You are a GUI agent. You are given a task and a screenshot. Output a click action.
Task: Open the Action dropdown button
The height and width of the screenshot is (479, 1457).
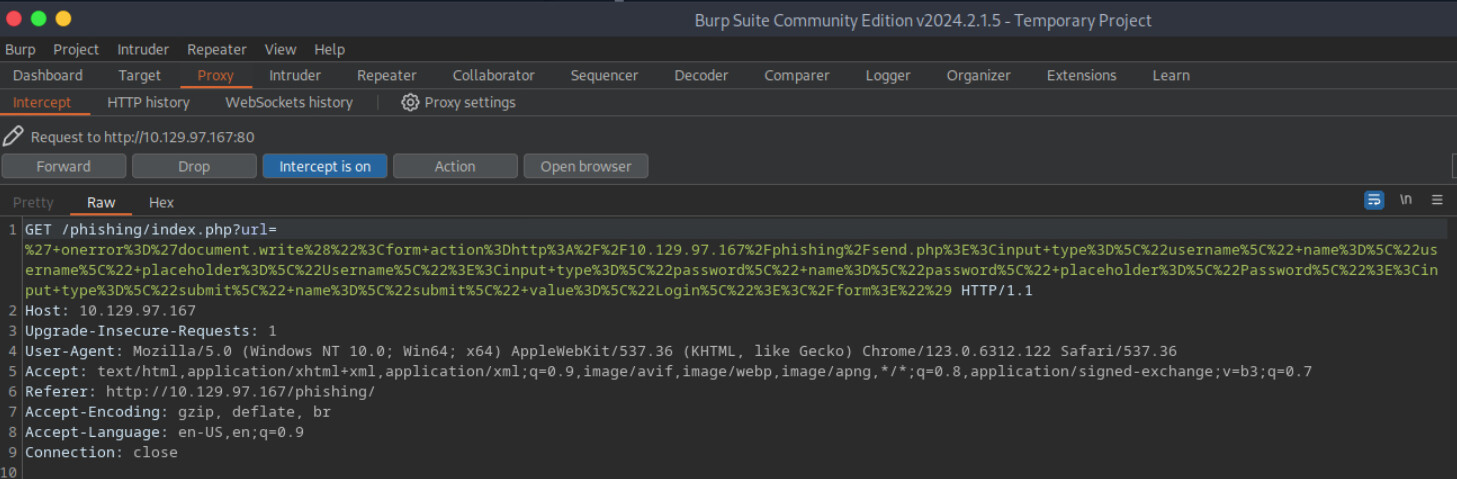(455, 166)
